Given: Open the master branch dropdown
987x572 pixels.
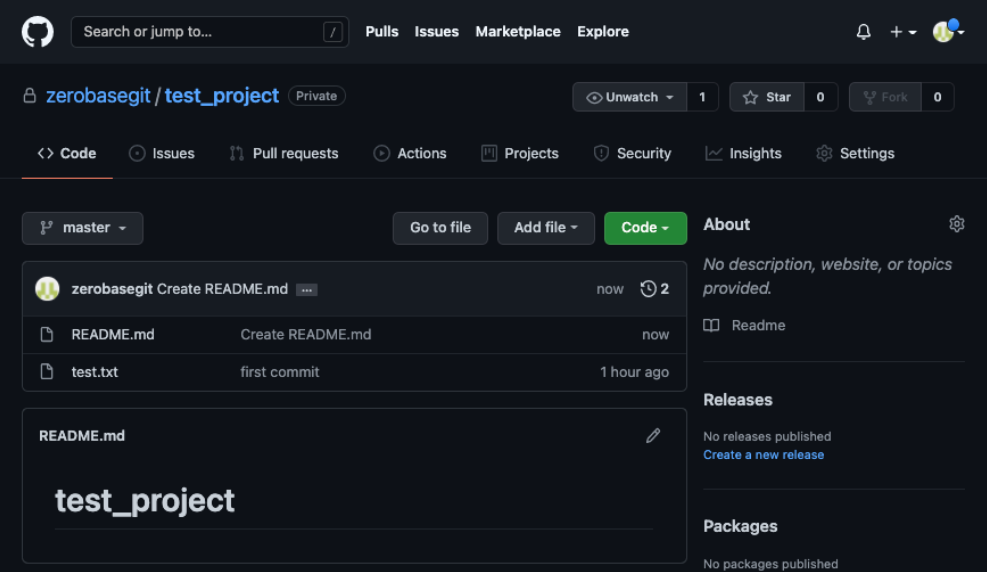Looking at the screenshot, I should coord(83,228).
